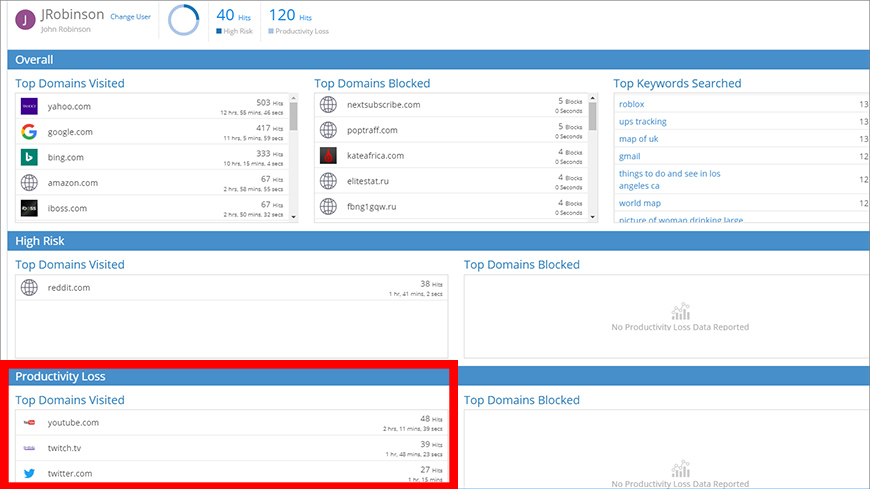Screen dimensions: 870x489
Task: Open the bing.com domain row
Action: tap(152, 157)
